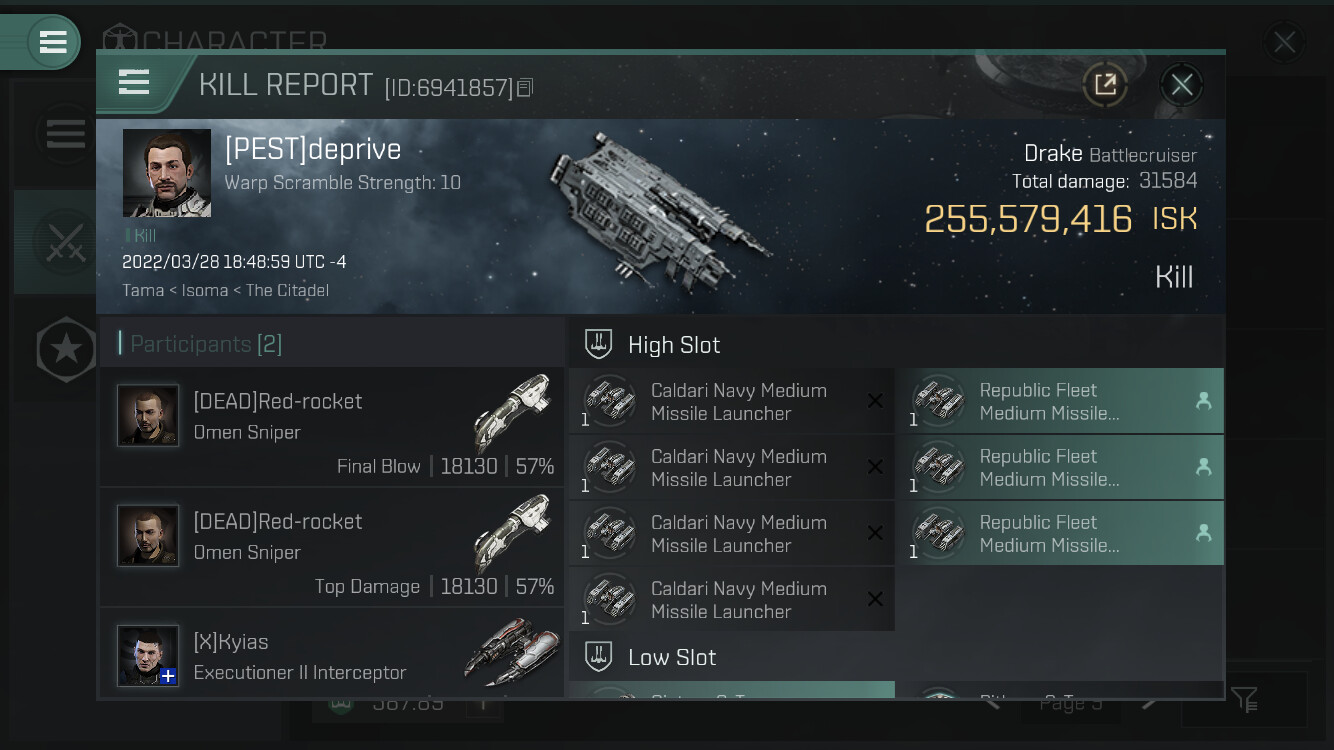
Task: Copy the kill report ID
Action: [x=525, y=88]
